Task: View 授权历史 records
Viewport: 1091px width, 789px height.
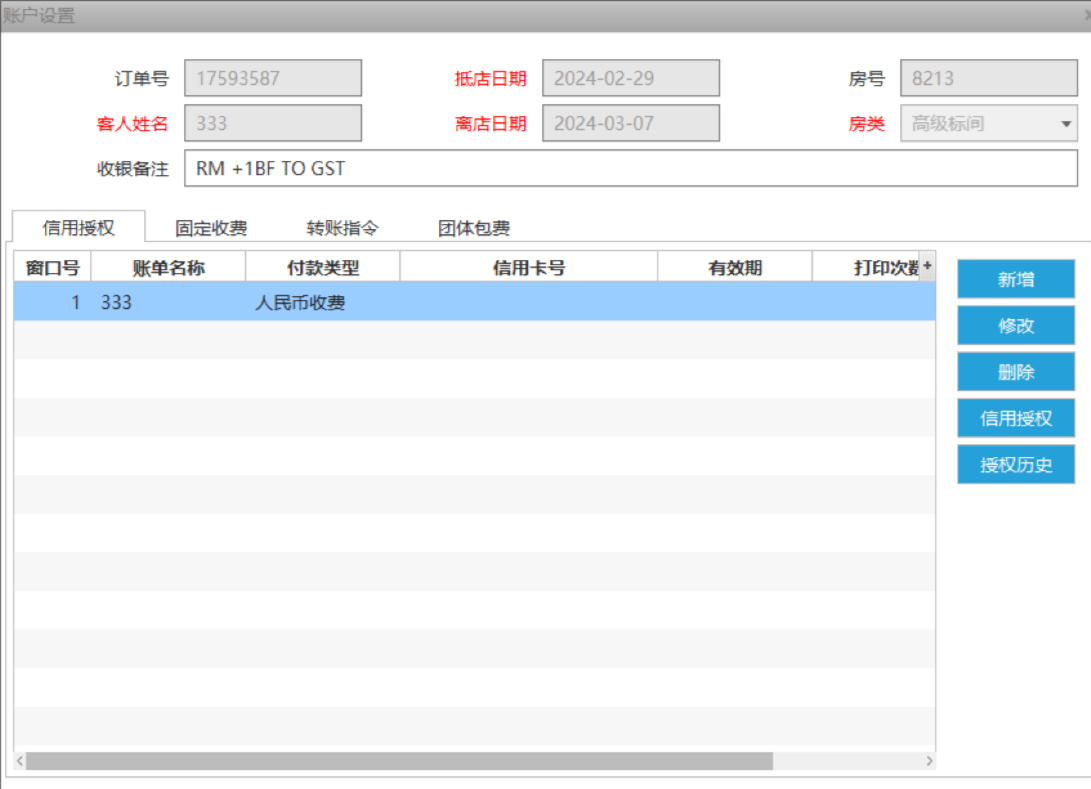Action: pyautogui.click(x=1015, y=465)
